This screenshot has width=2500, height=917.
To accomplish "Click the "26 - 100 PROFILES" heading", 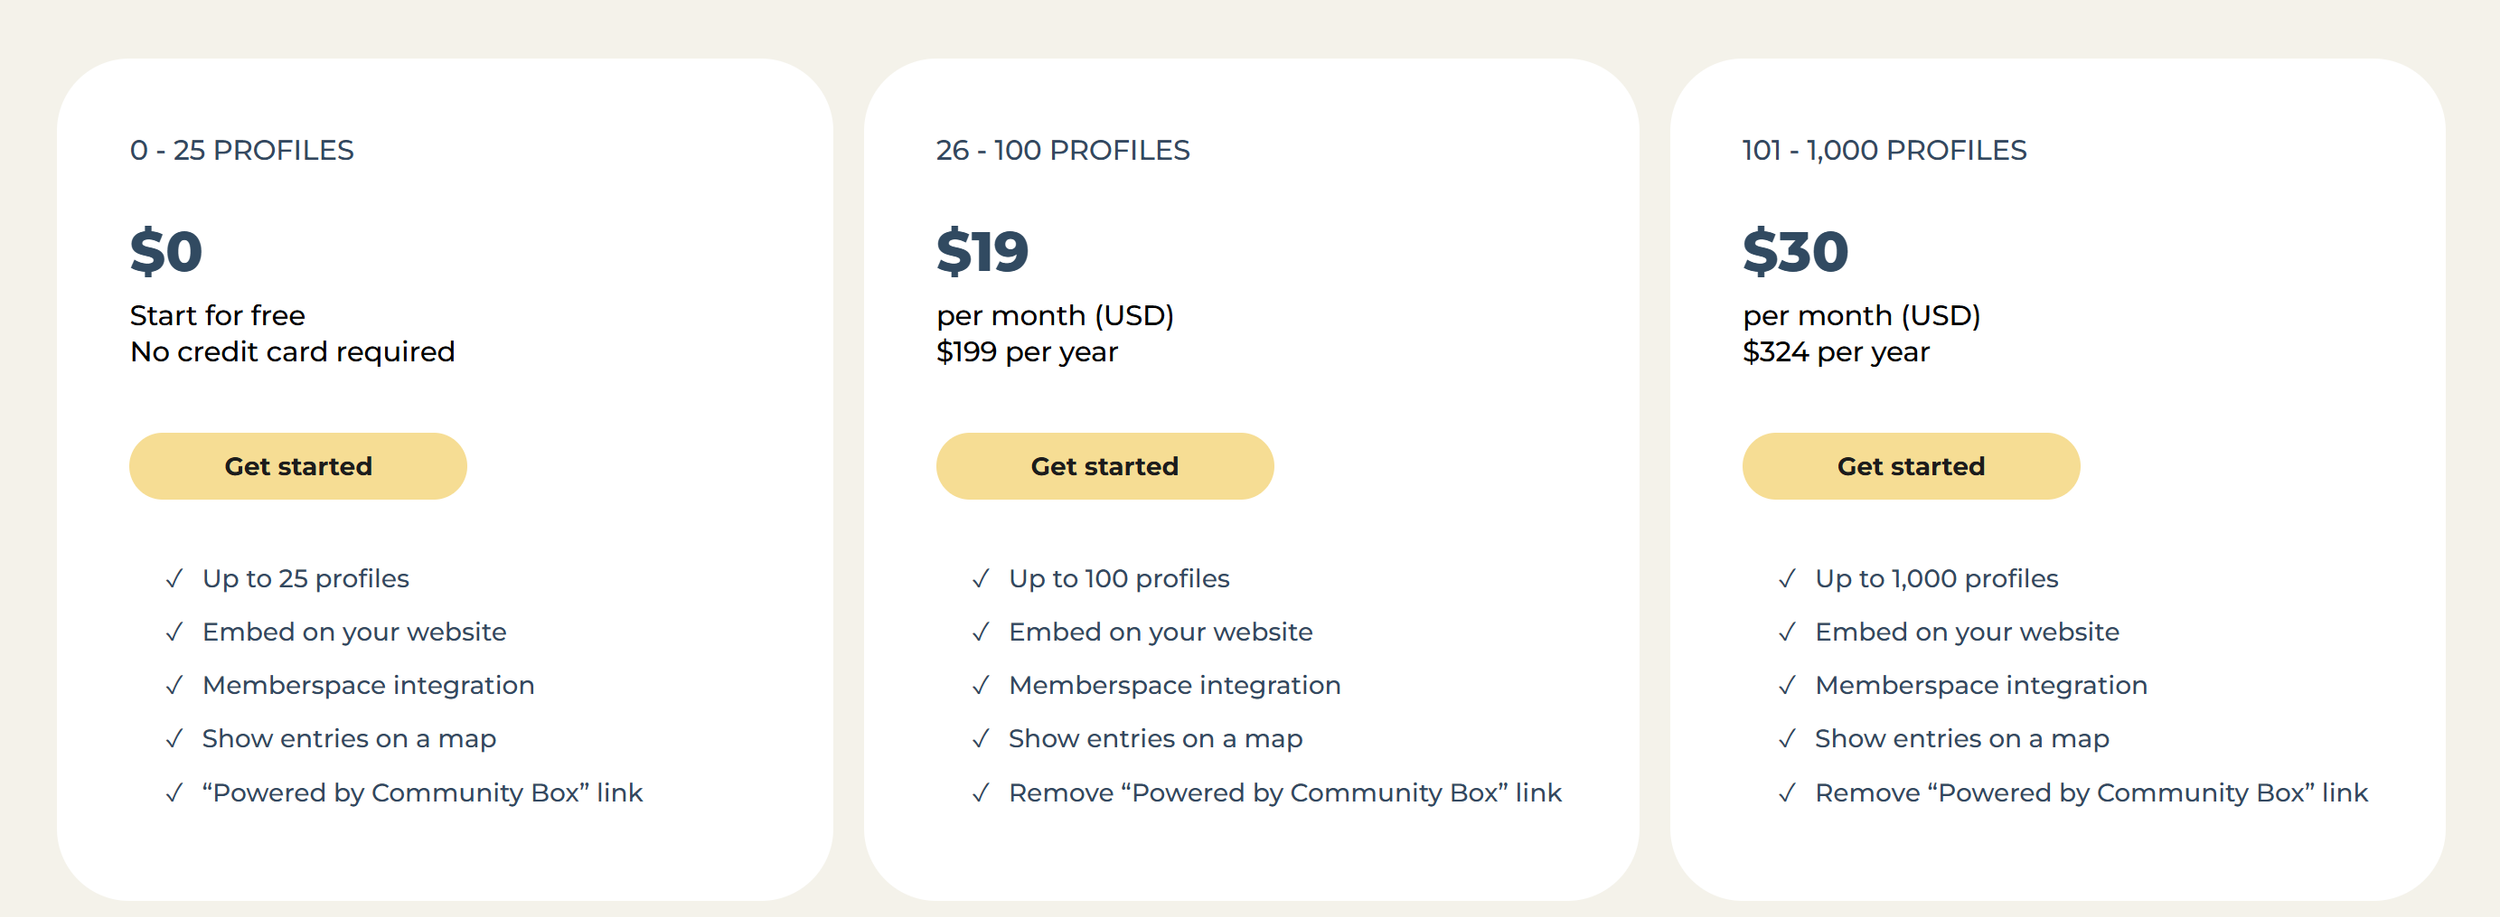I will pyautogui.click(x=1062, y=150).
